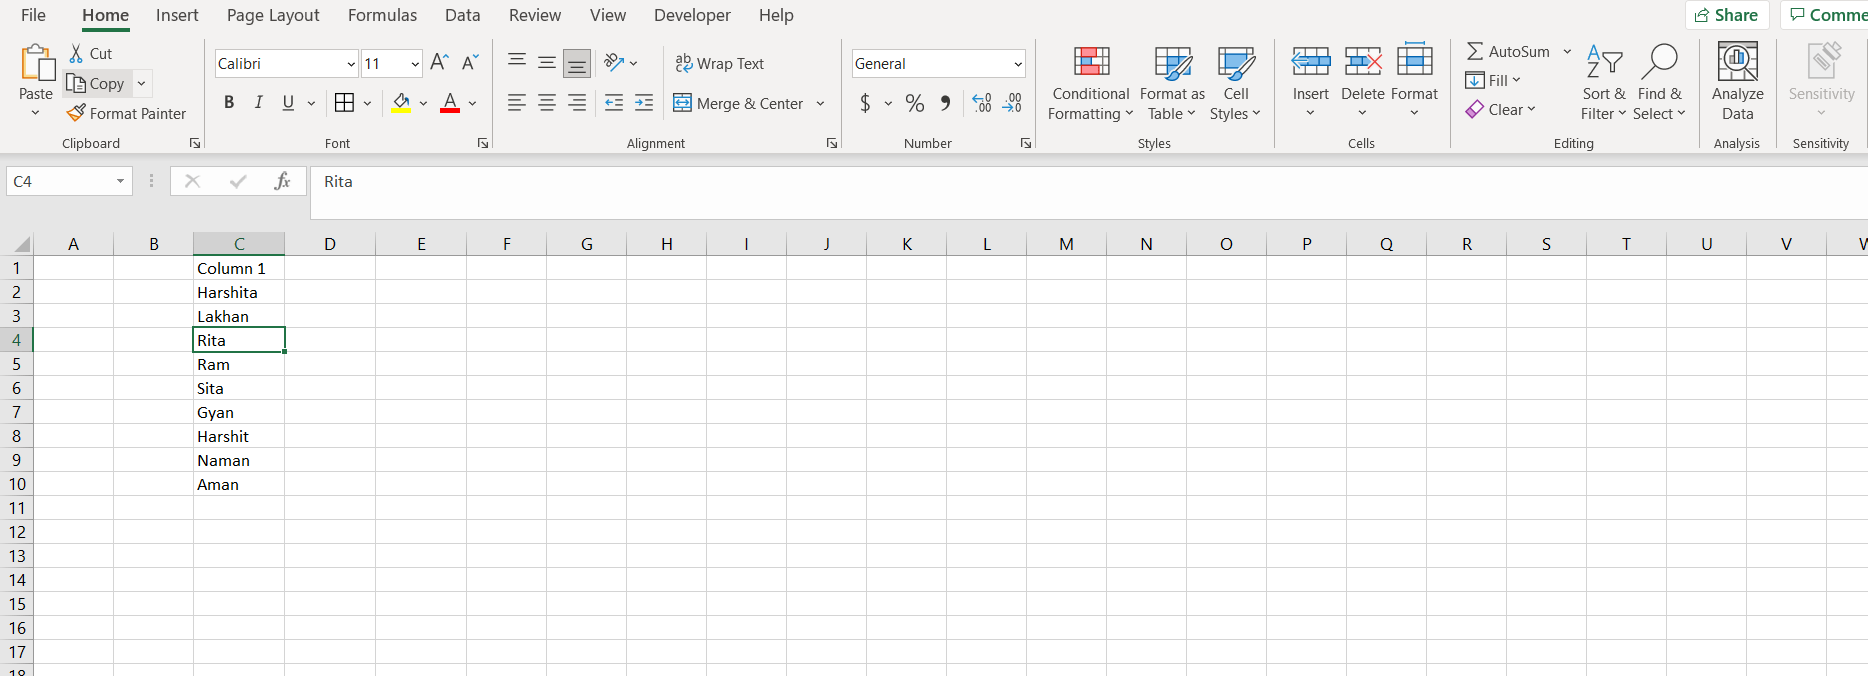Toggle Wrap Text
The width and height of the screenshot is (1868, 676).
(719, 63)
